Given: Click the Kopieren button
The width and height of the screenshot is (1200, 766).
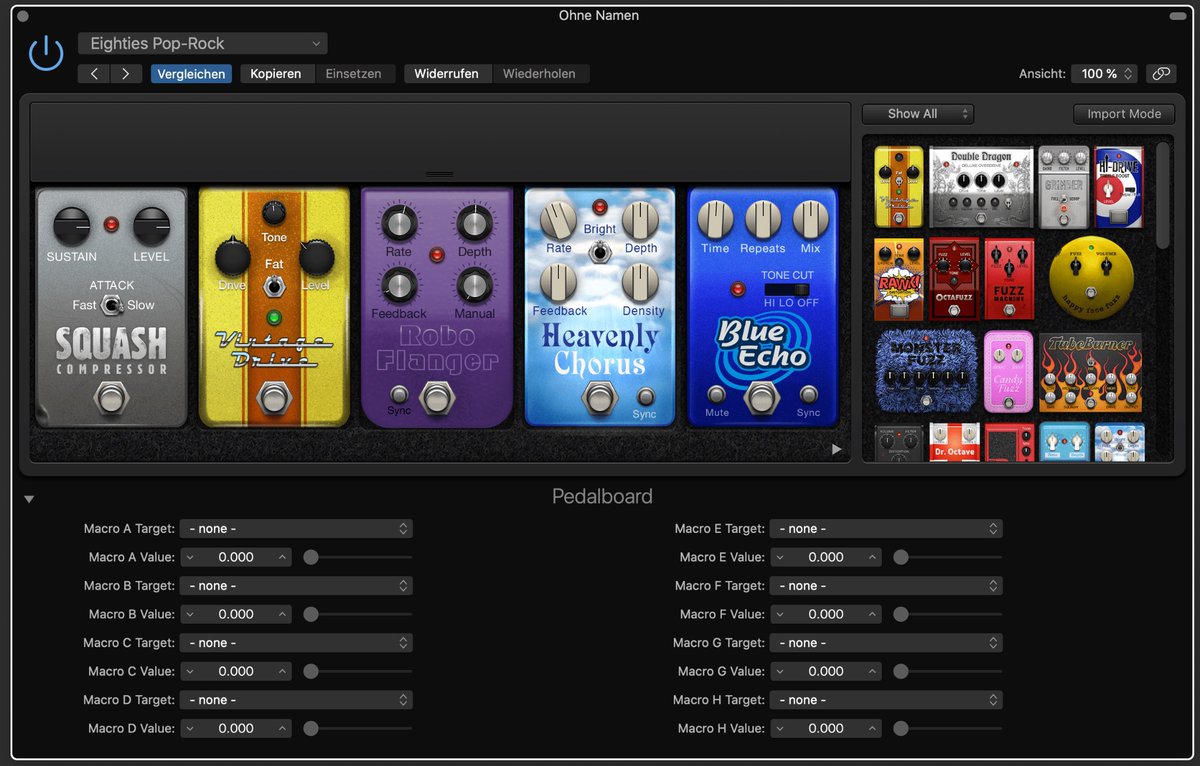Looking at the screenshot, I should [x=276, y=74].
